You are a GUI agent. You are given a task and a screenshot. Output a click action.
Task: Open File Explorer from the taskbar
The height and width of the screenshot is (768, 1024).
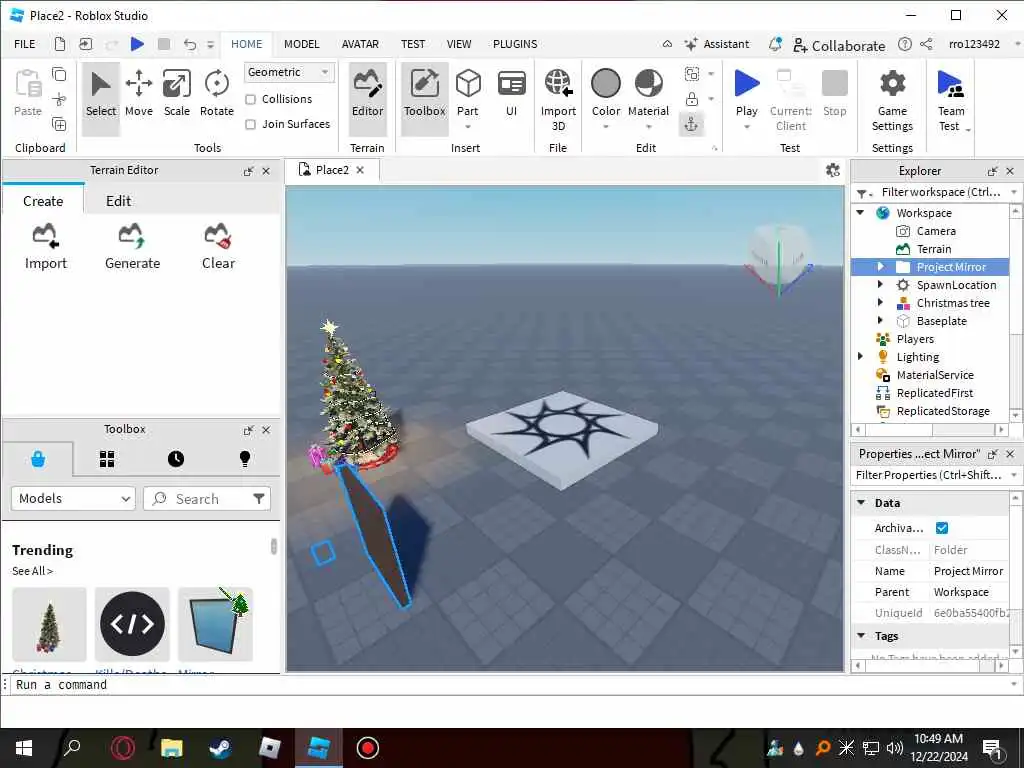(x=172, y=748)
